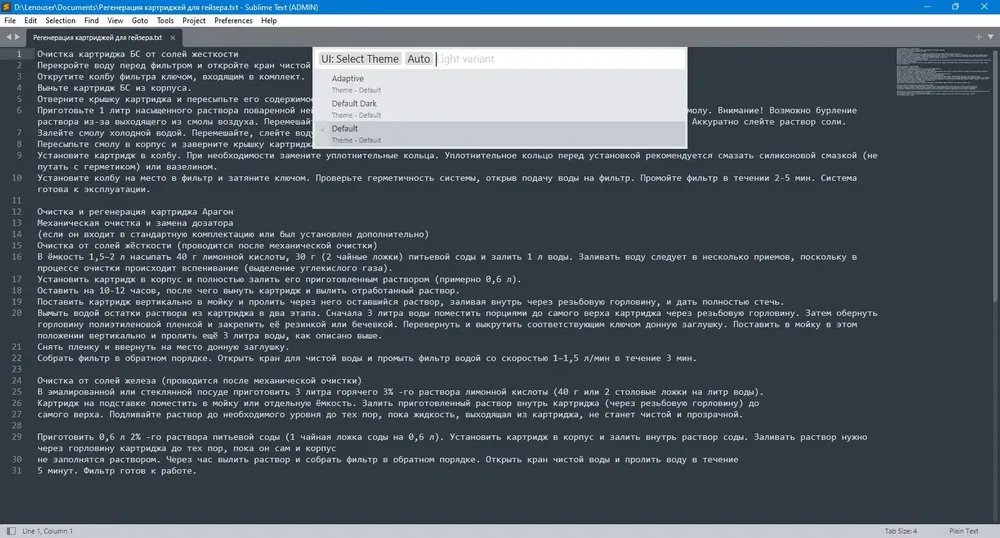Open the tab list dropdown arrow
The image size is (1000, 538).
(x=990, y=37)
